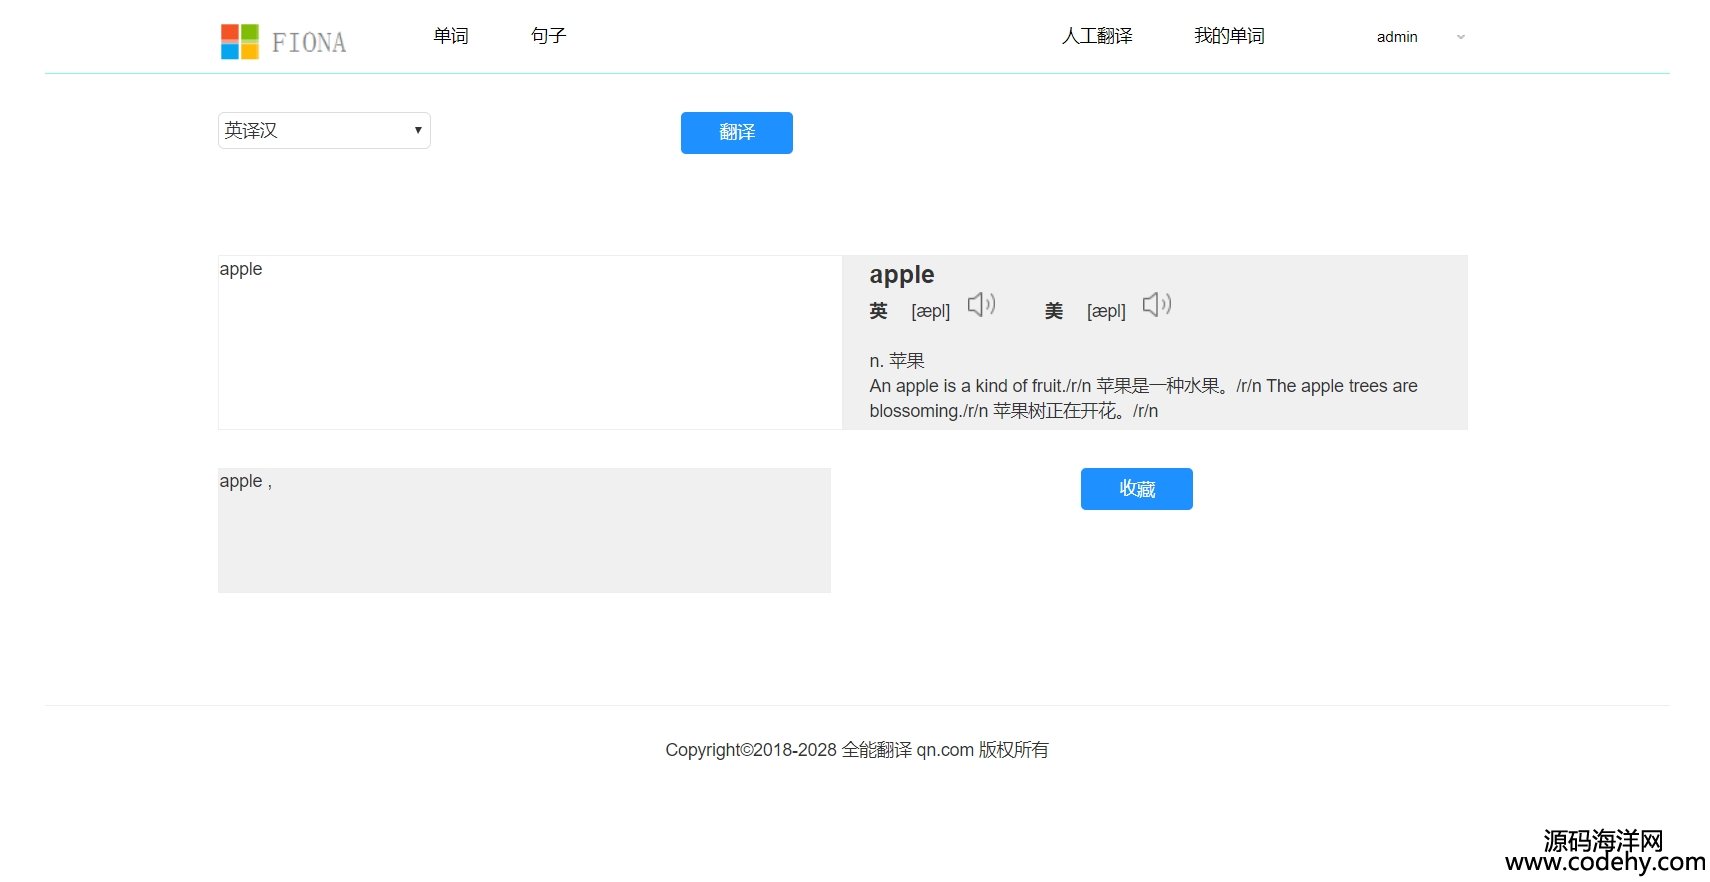Click the British phonetic [æpl] after 英

[930, 312]
